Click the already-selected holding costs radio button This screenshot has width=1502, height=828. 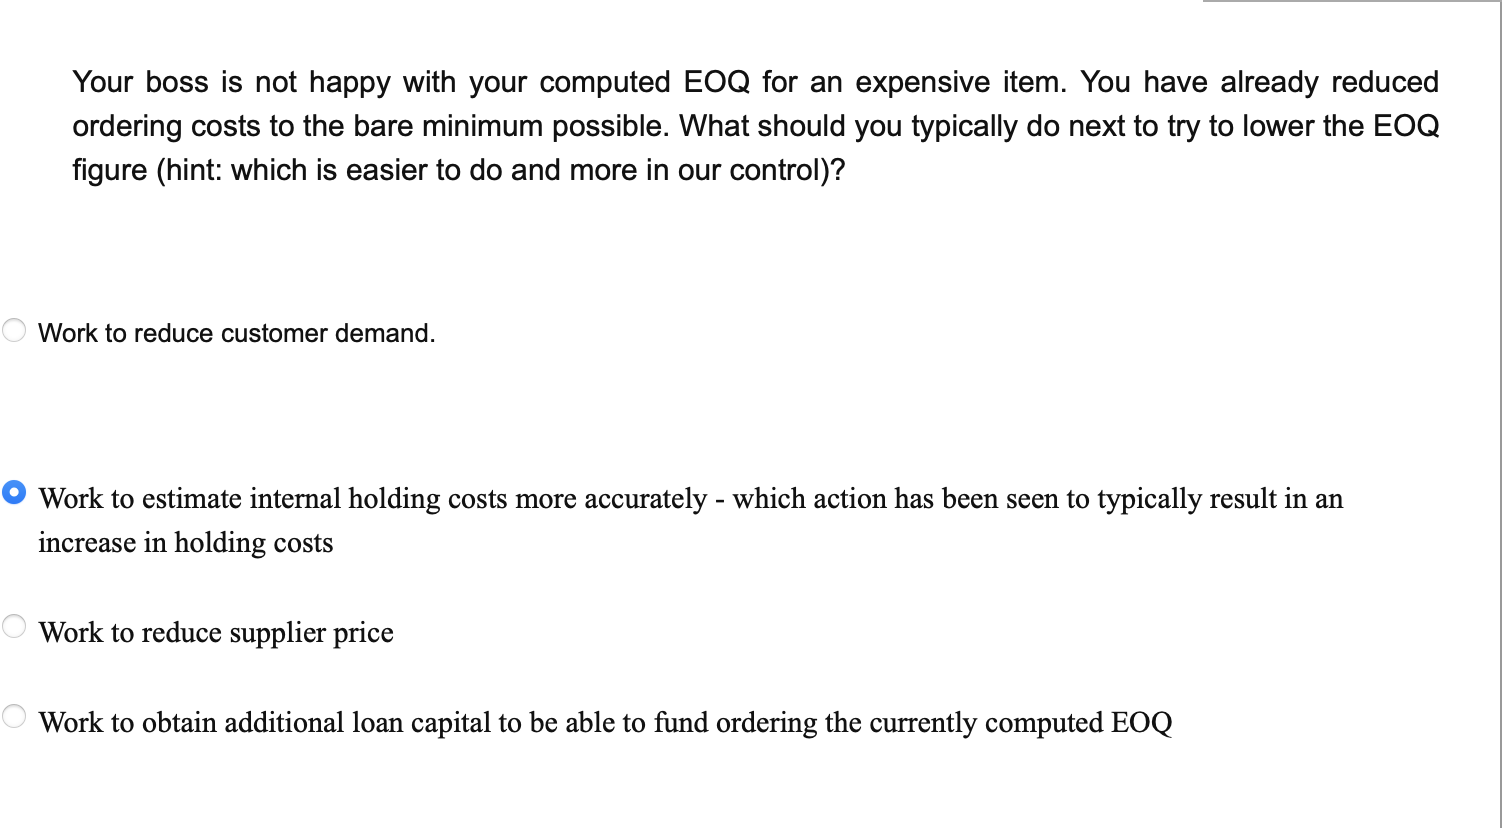[x=14, y=491]
